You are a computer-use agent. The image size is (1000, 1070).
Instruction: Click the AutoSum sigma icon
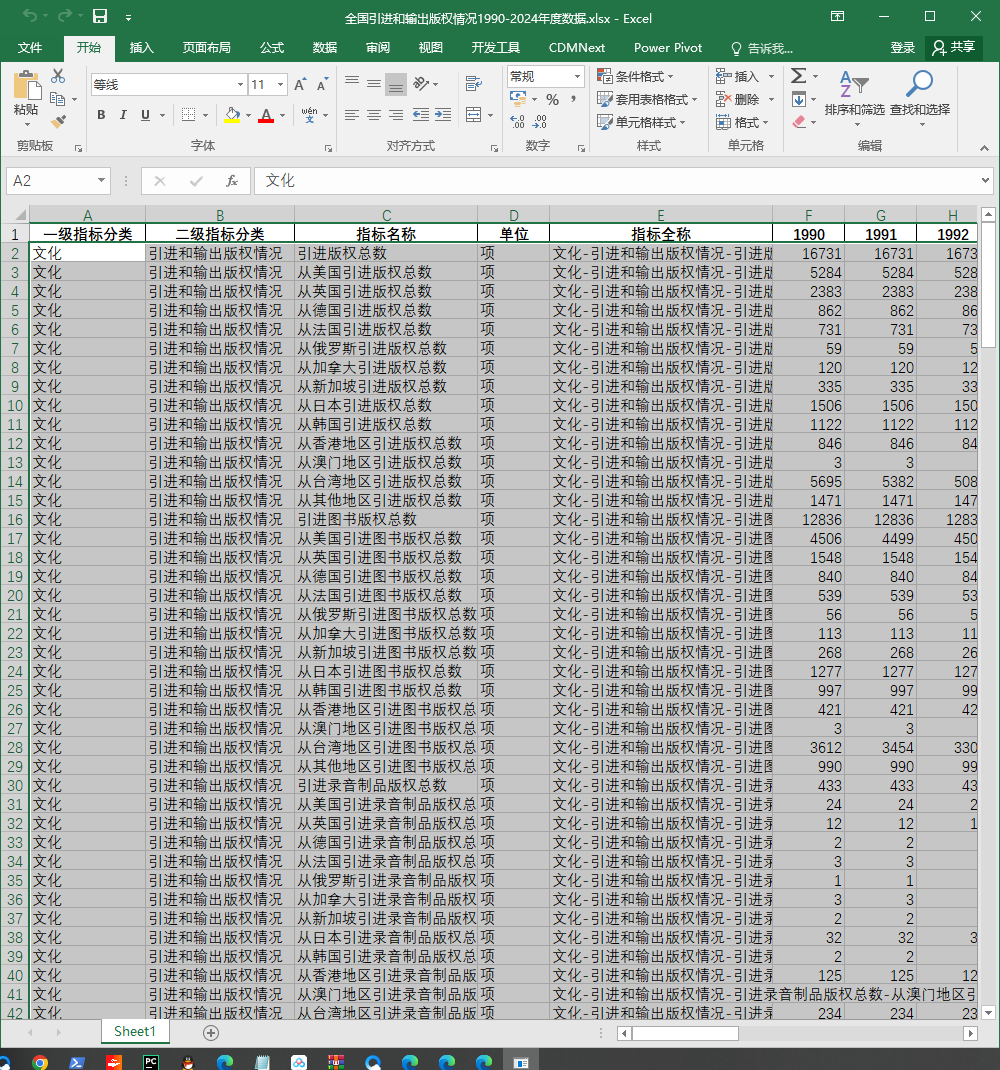coord(799,76)
